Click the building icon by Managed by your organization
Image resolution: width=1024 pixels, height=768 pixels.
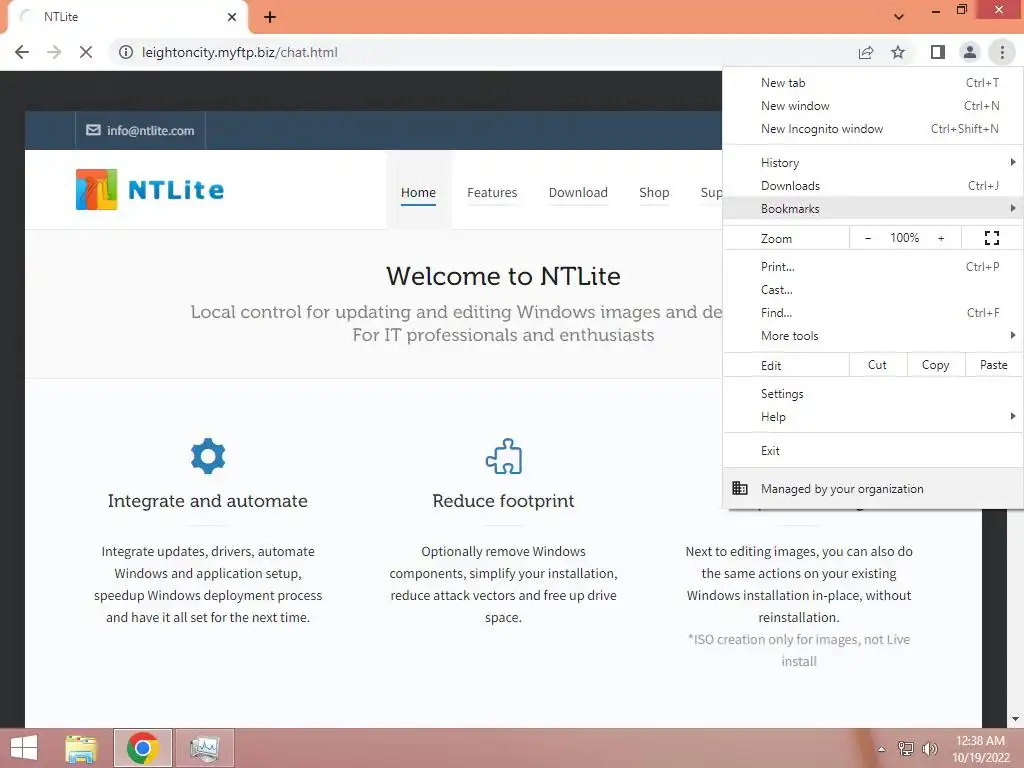click(739, 488)
